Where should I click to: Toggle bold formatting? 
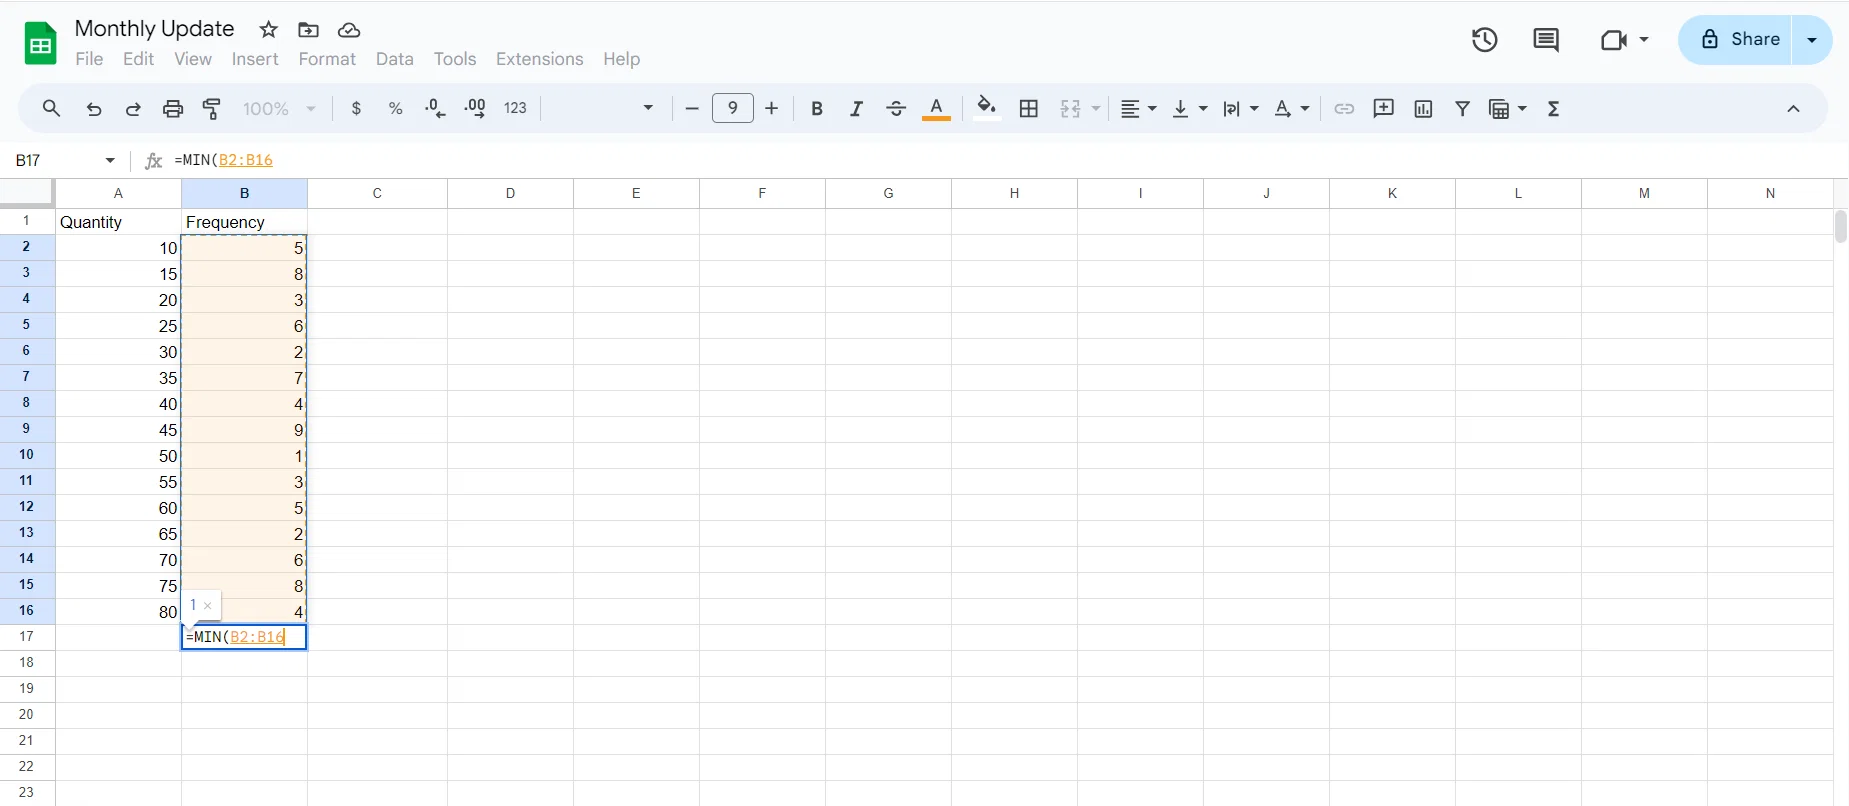817,109
